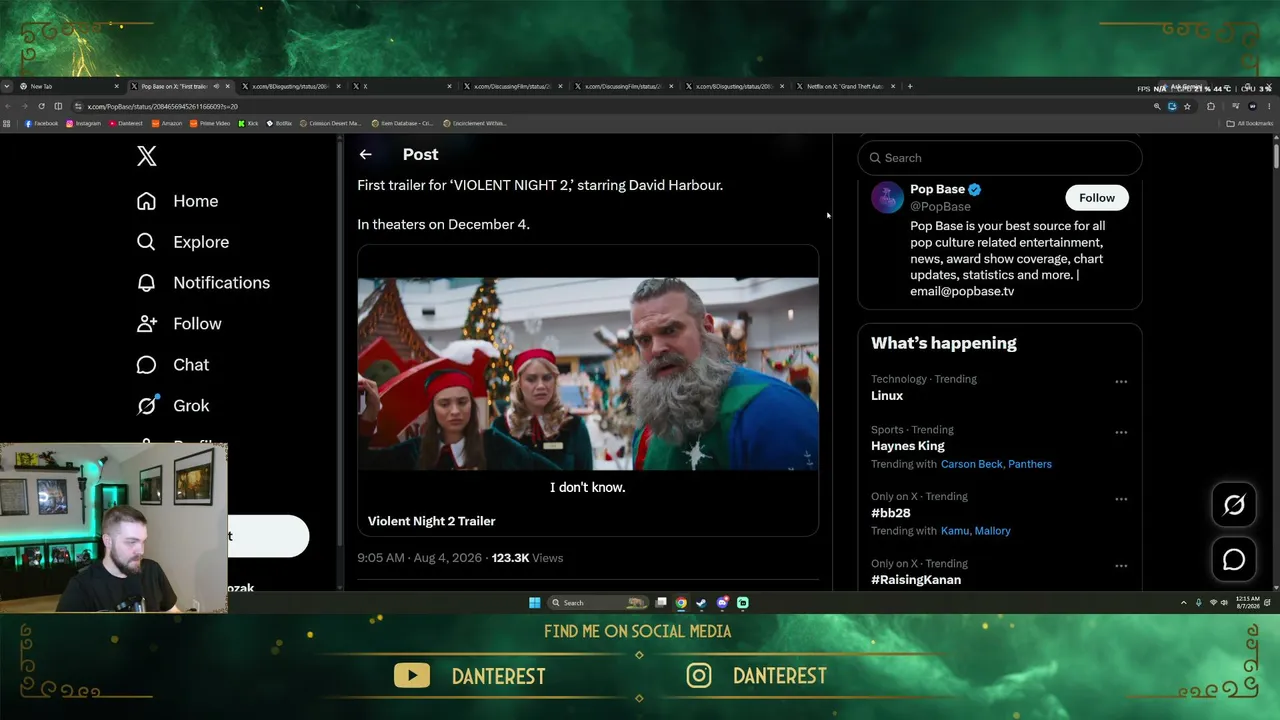Open the Haynes King trending topic
Image resolution: width=1280 pixels, height=720 pixels.
point(908,446)
